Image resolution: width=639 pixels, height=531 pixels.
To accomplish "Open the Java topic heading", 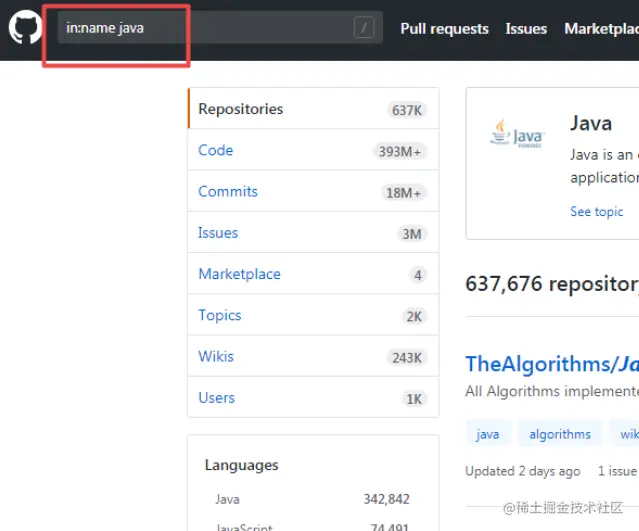I will (x=591, y=123).
